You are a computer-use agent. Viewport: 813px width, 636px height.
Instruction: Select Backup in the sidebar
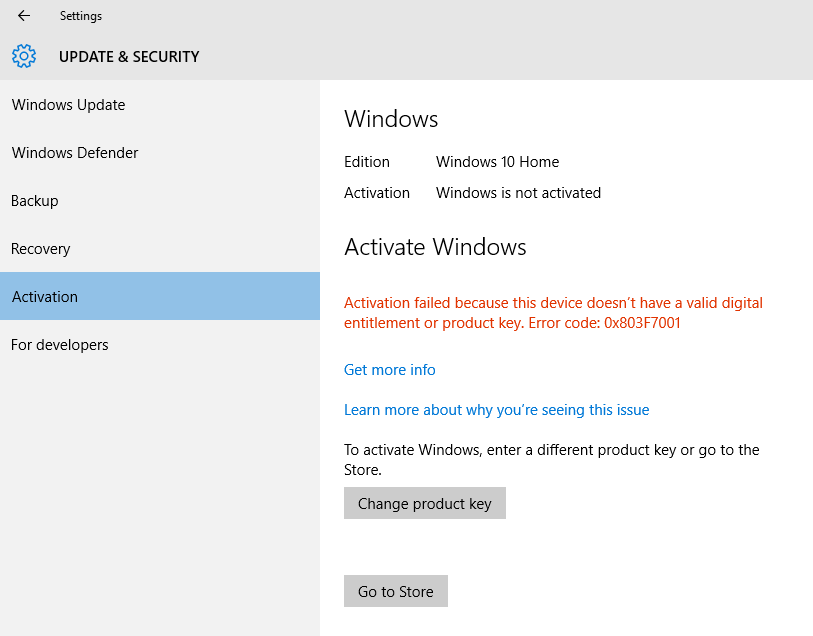click(160, 201)
